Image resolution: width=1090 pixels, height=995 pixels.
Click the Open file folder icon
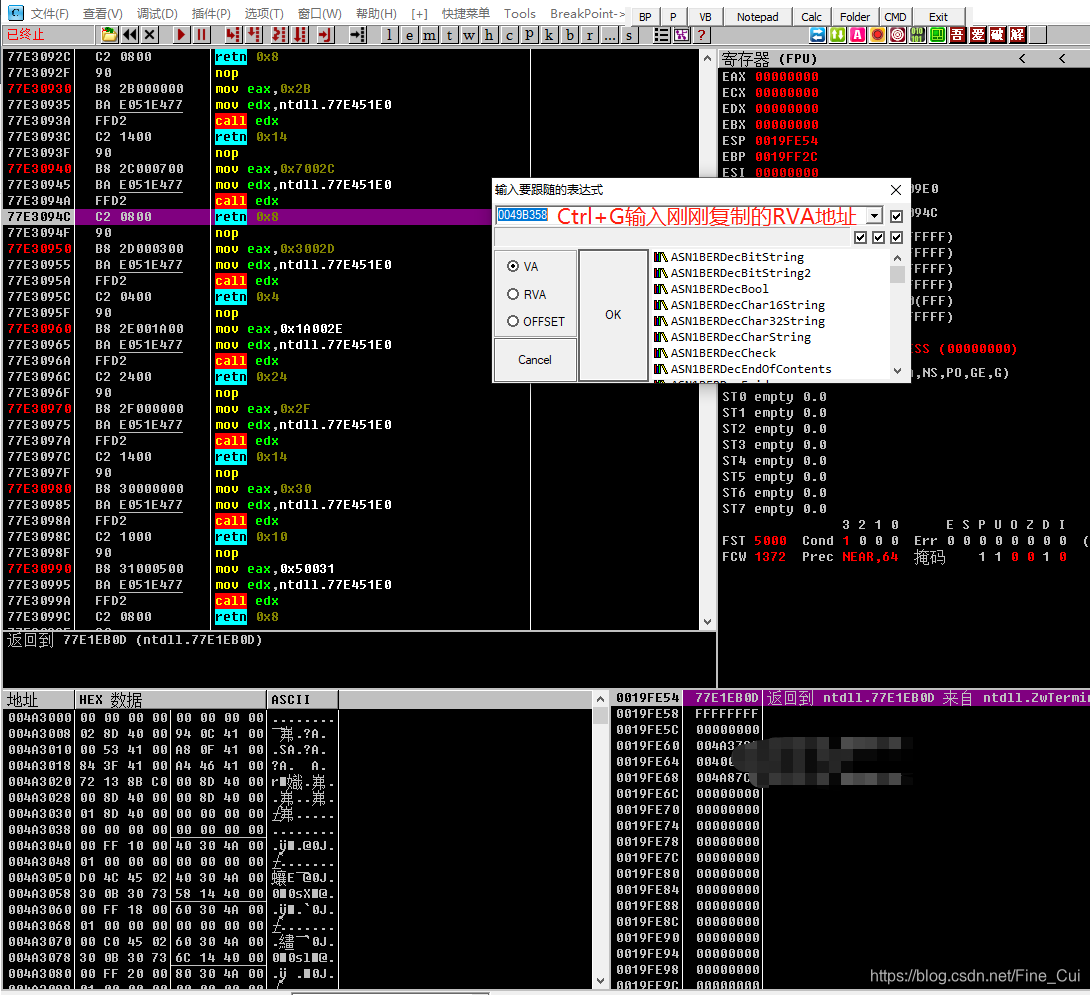[109, 35]
